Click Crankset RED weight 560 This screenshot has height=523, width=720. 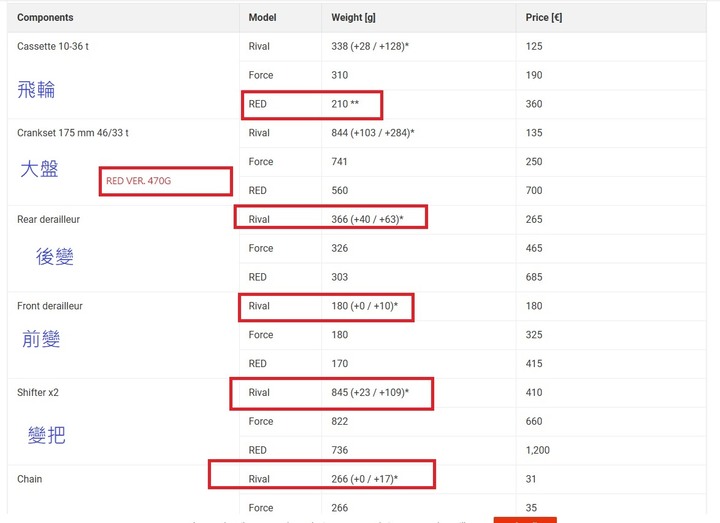coord(339,191)
